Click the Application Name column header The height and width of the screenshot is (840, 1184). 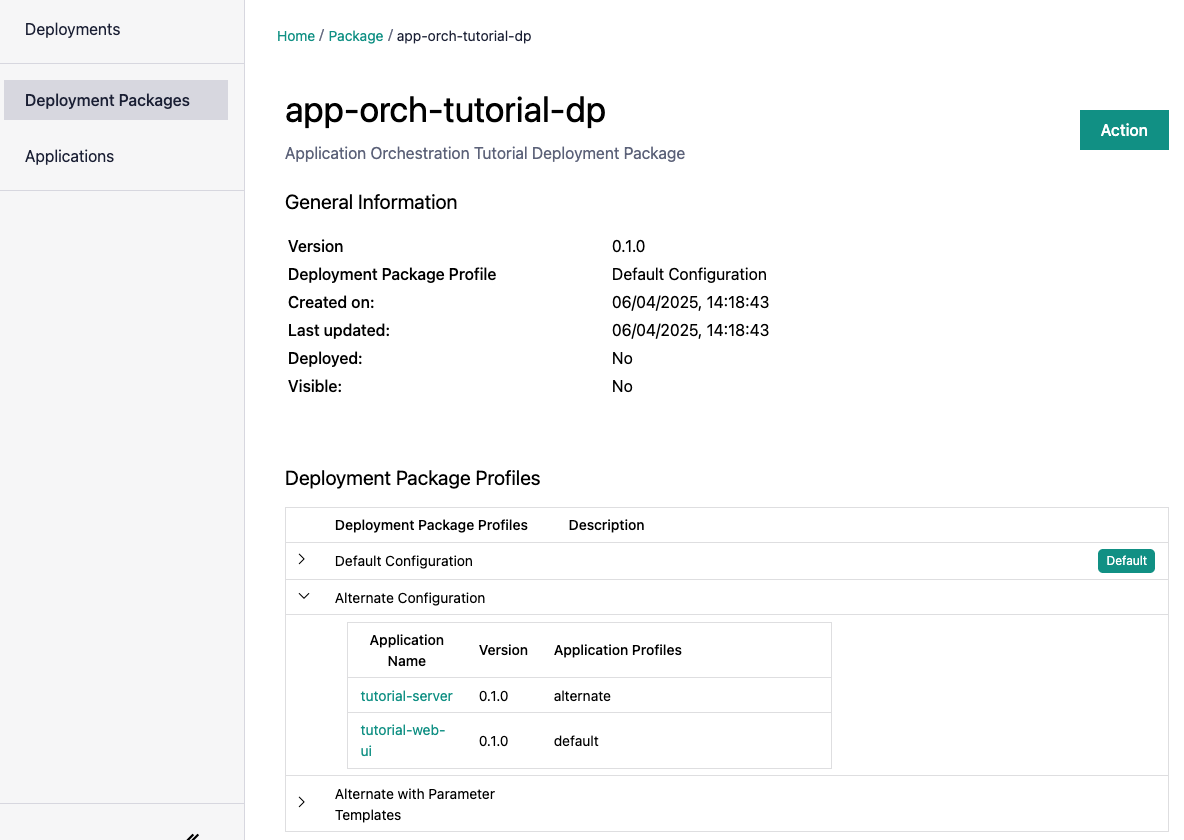tap(406, 650)
